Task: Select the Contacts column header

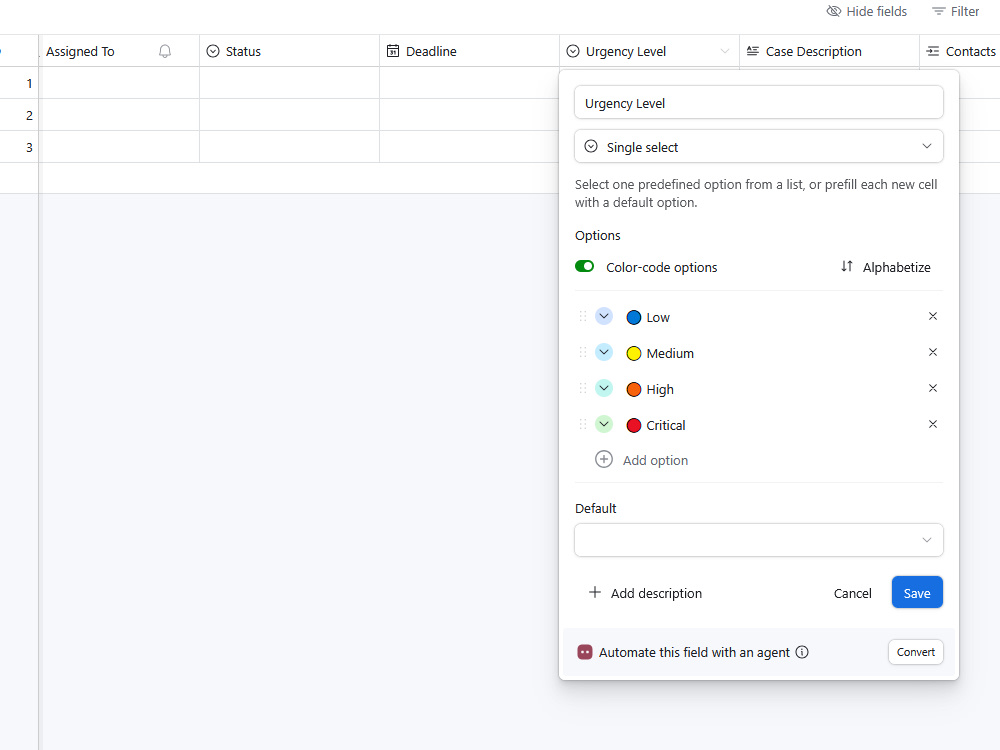Action: [x=960, y=51]
